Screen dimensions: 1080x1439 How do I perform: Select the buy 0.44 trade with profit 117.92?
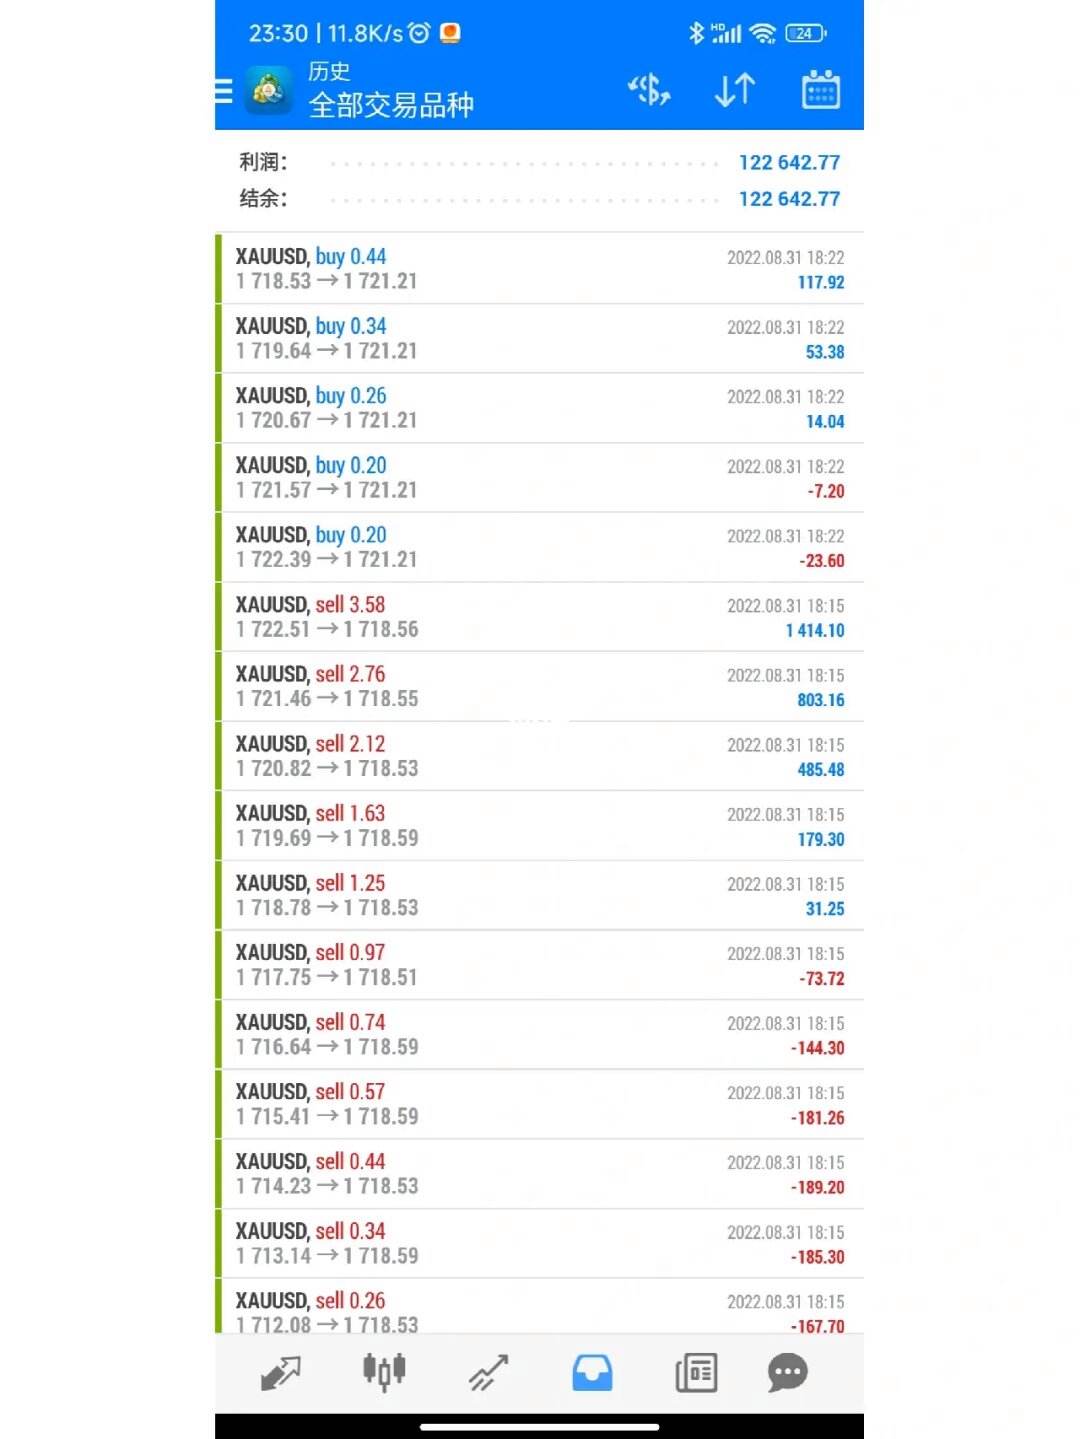click(x=540, y=269)
